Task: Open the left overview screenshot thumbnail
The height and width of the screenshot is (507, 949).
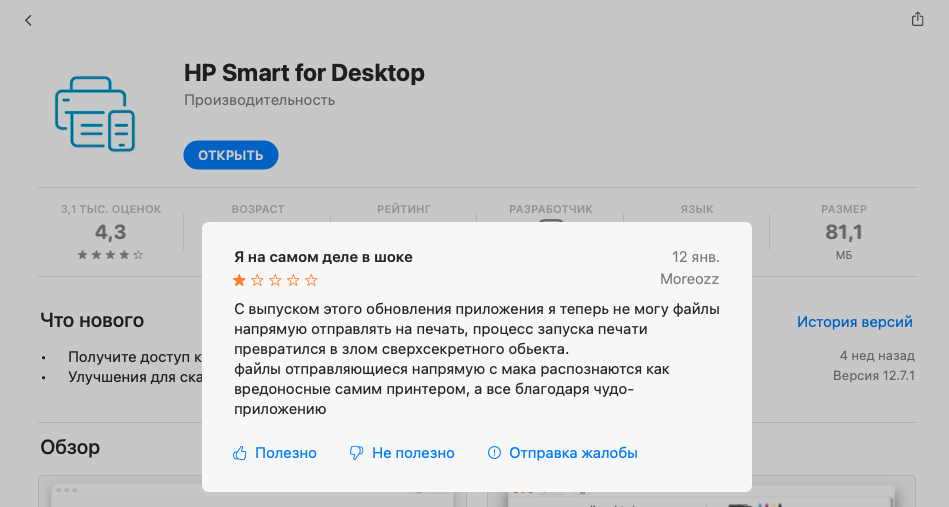Action: [252, 492]
